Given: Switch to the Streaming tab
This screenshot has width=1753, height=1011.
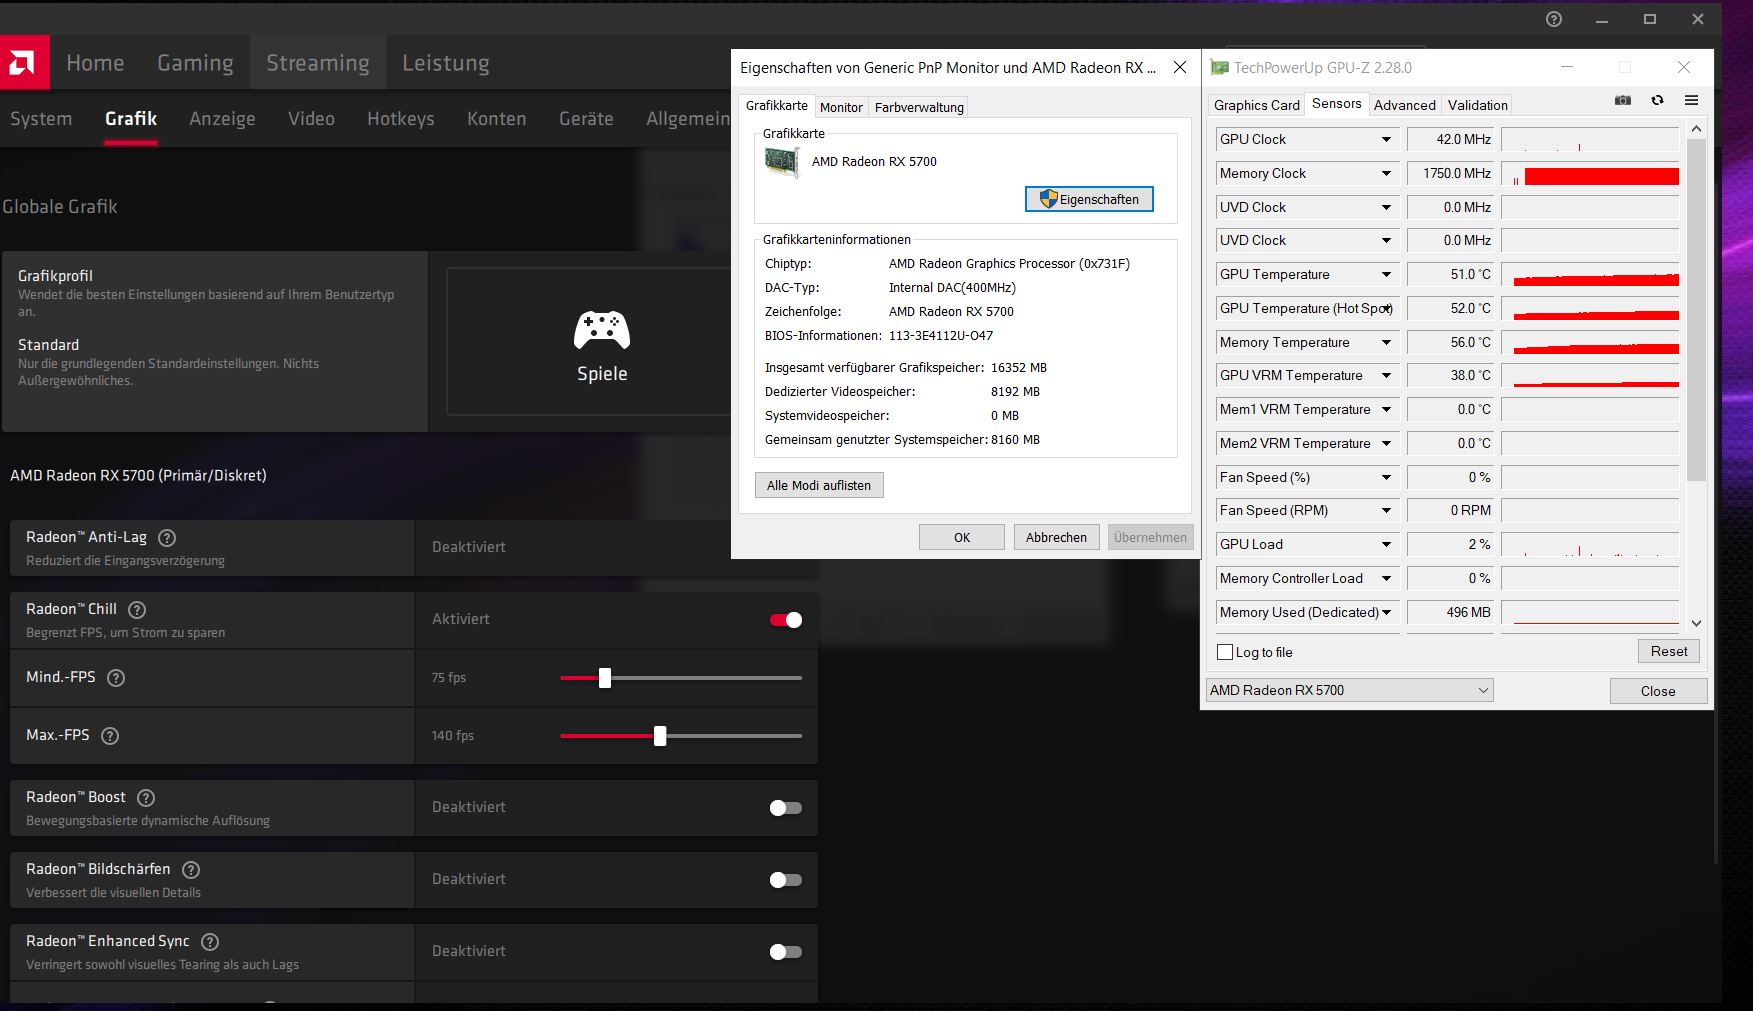Looking at the screenshot, I should click(x=318, y=63).
